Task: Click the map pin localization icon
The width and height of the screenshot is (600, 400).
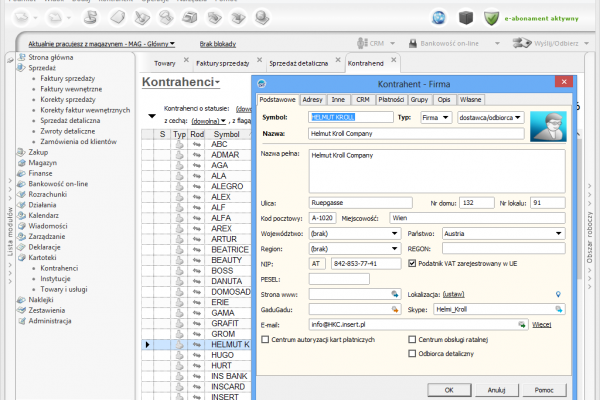Action: pos(557,294)
